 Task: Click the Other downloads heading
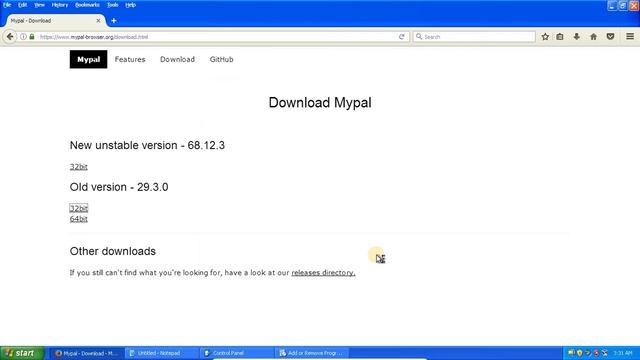point(113,251)
